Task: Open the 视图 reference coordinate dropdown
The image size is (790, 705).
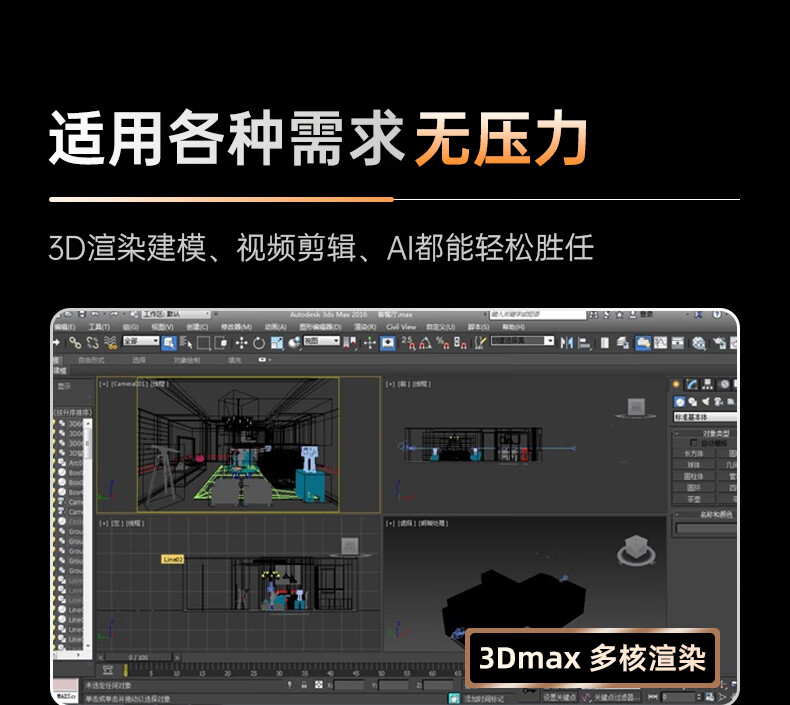Action: click(320, 341)
